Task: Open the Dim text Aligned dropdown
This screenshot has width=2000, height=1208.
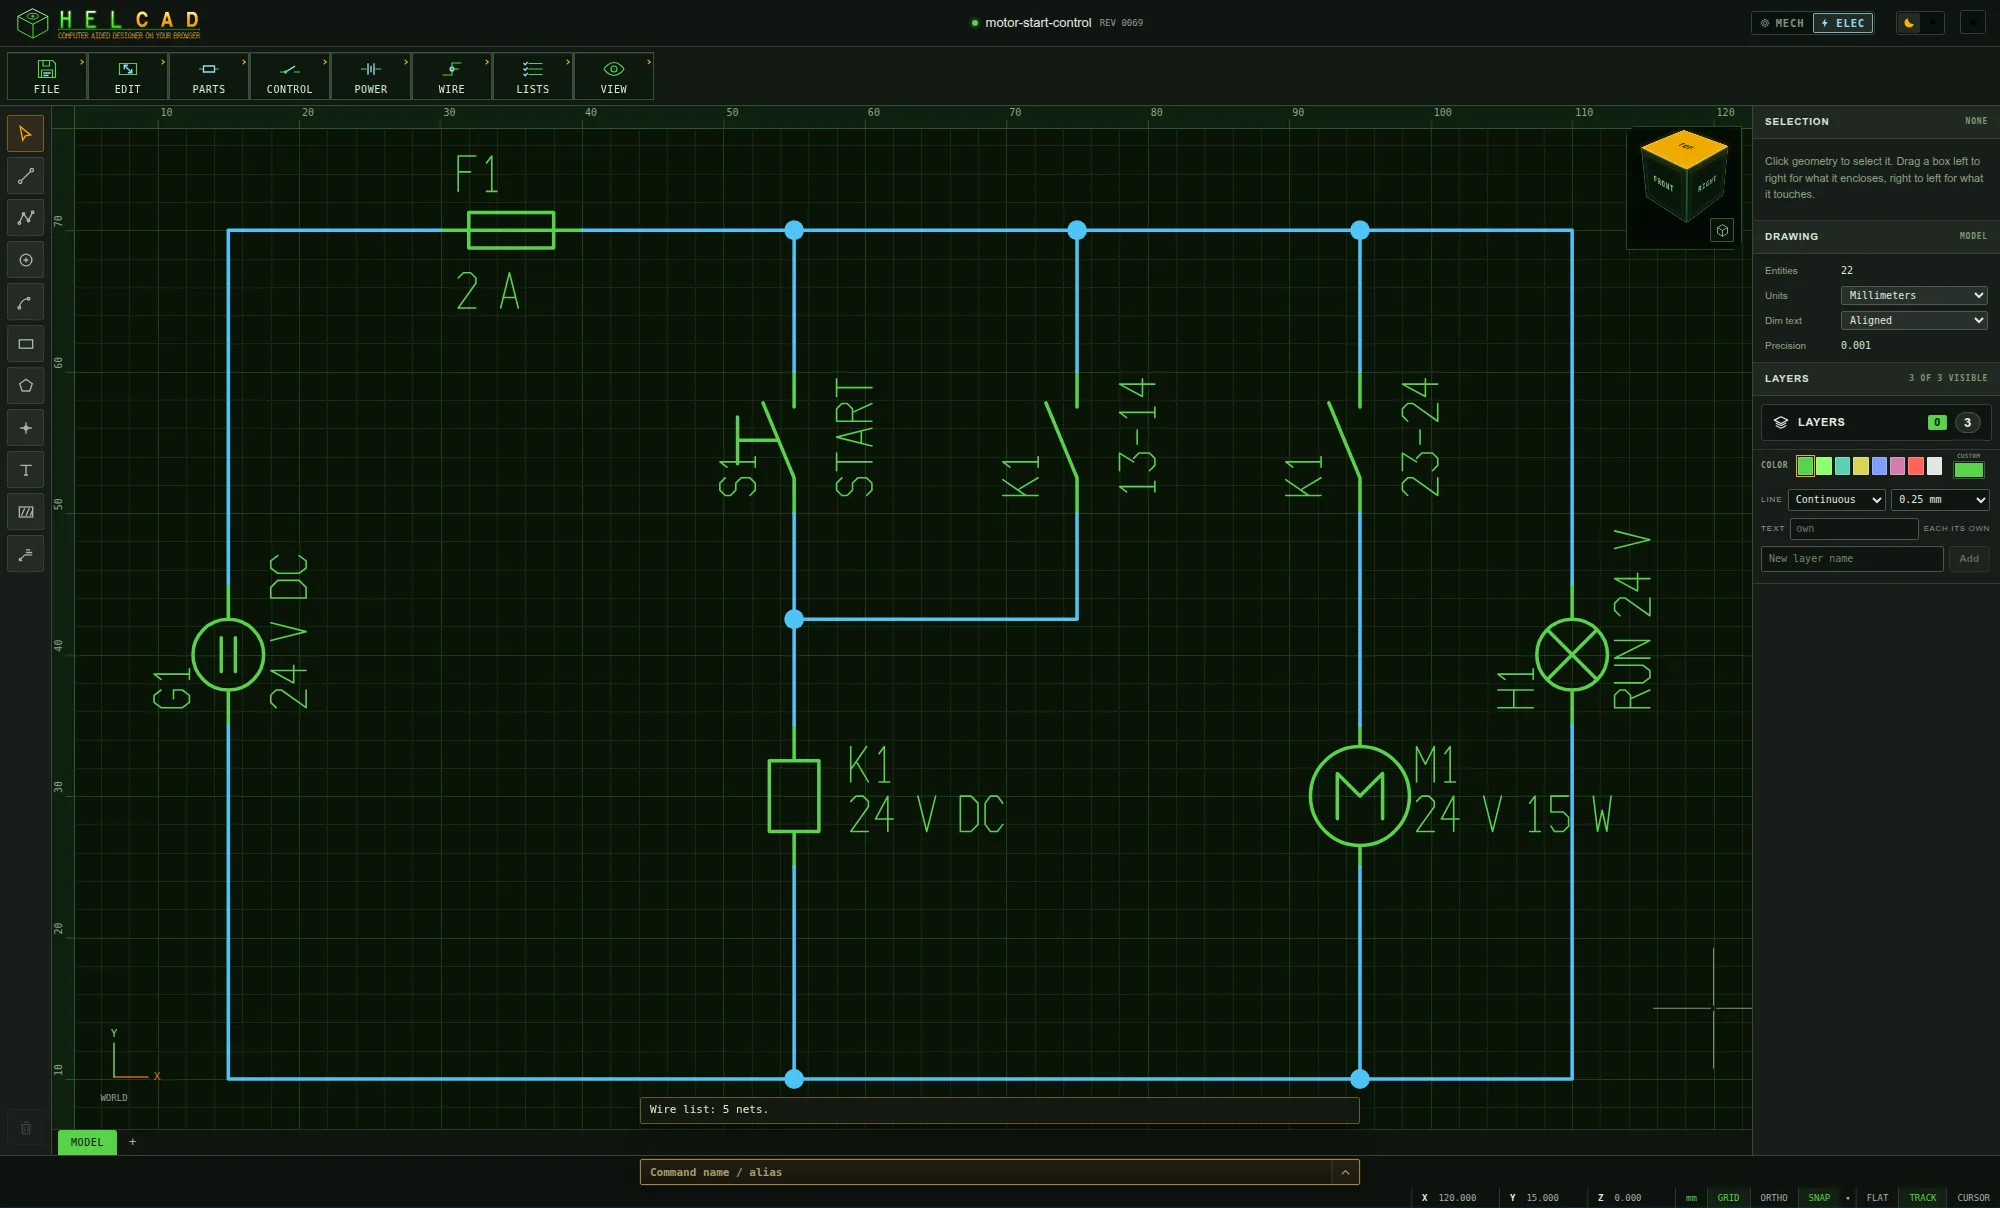Action: (1914, 320)
